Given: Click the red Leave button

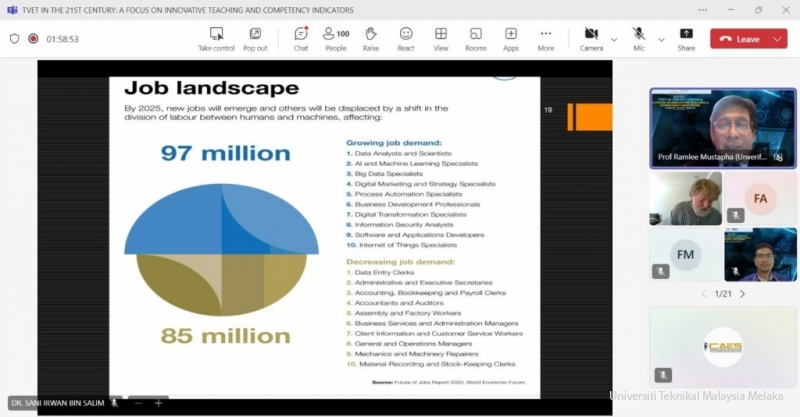Looking at the screenshot, I should (736, 39).
